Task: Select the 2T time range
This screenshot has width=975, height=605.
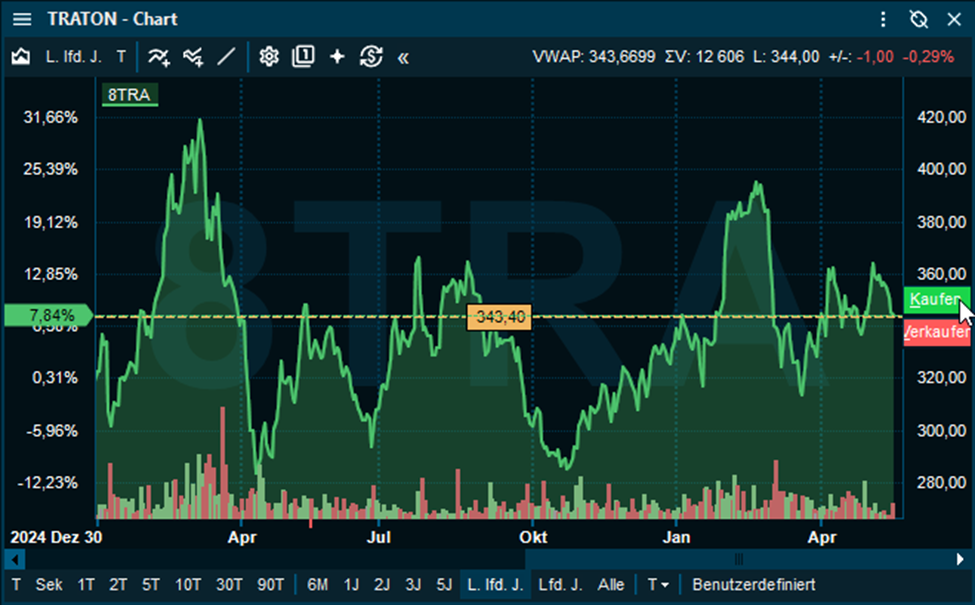Action: pyautogui.click(x=118, y=585)
